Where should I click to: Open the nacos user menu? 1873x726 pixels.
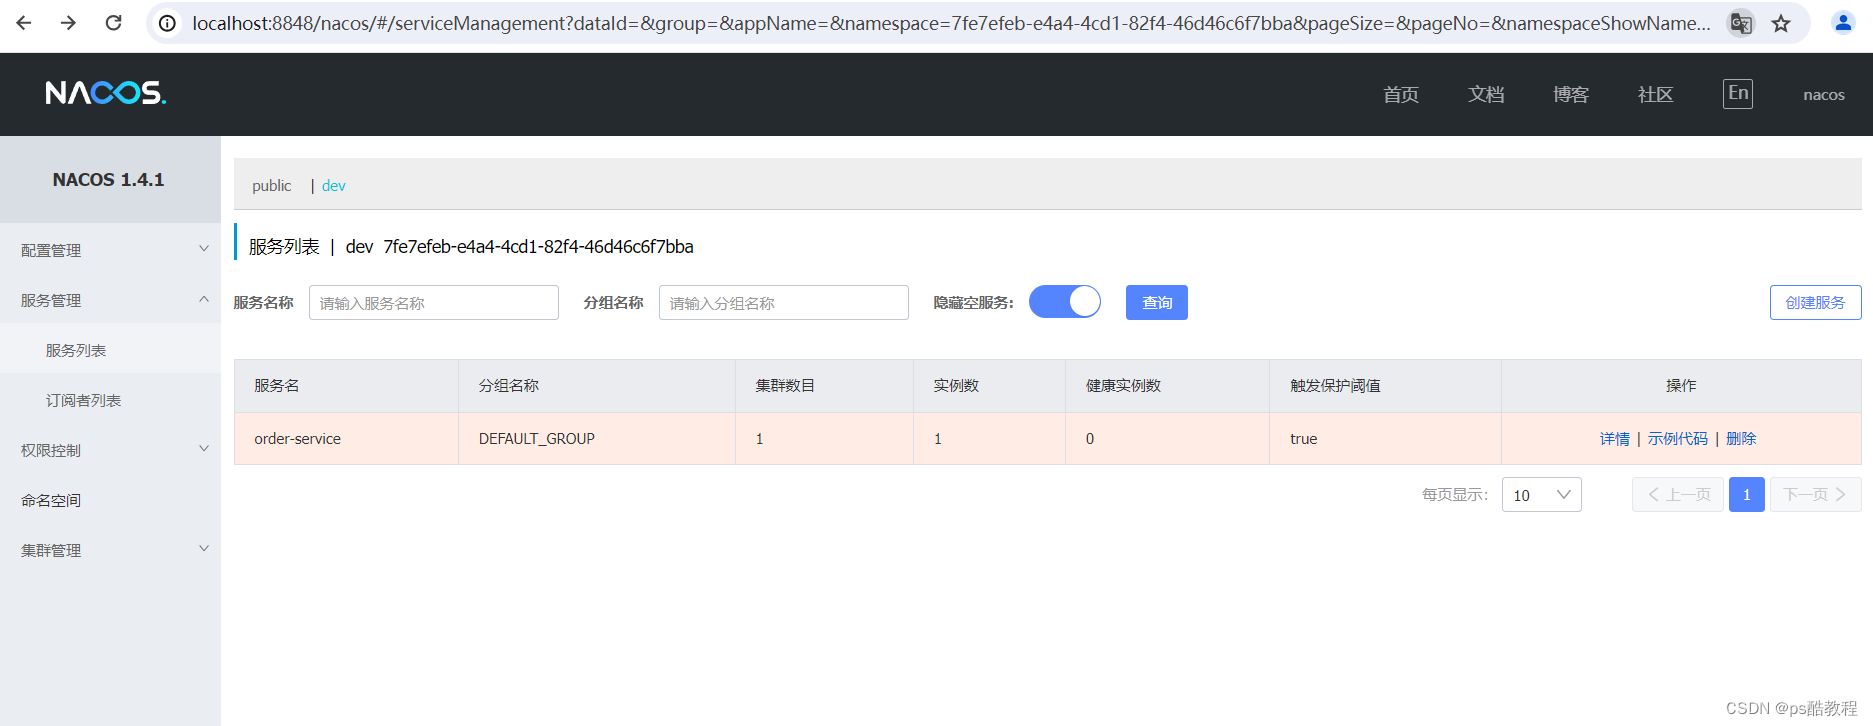1824,94
